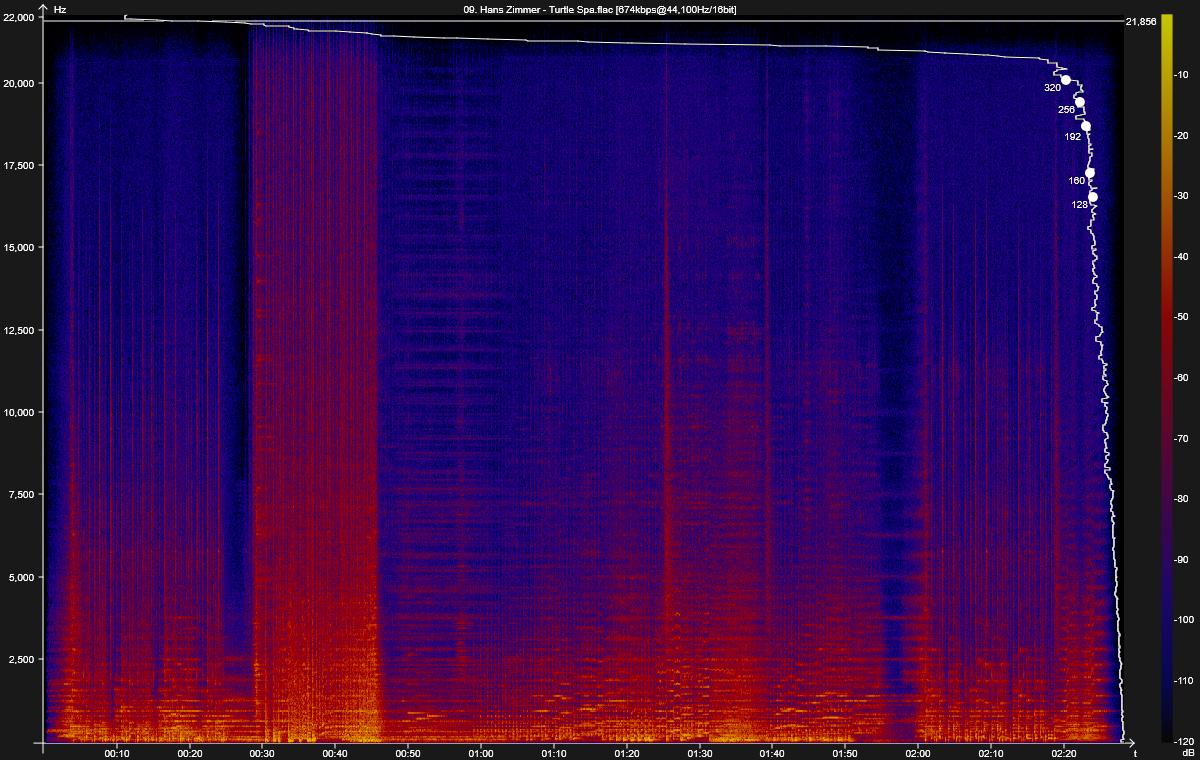The image size is (1200, 760).
Task: Click the 00:50 time axis label
Action: tap(408, 752)
